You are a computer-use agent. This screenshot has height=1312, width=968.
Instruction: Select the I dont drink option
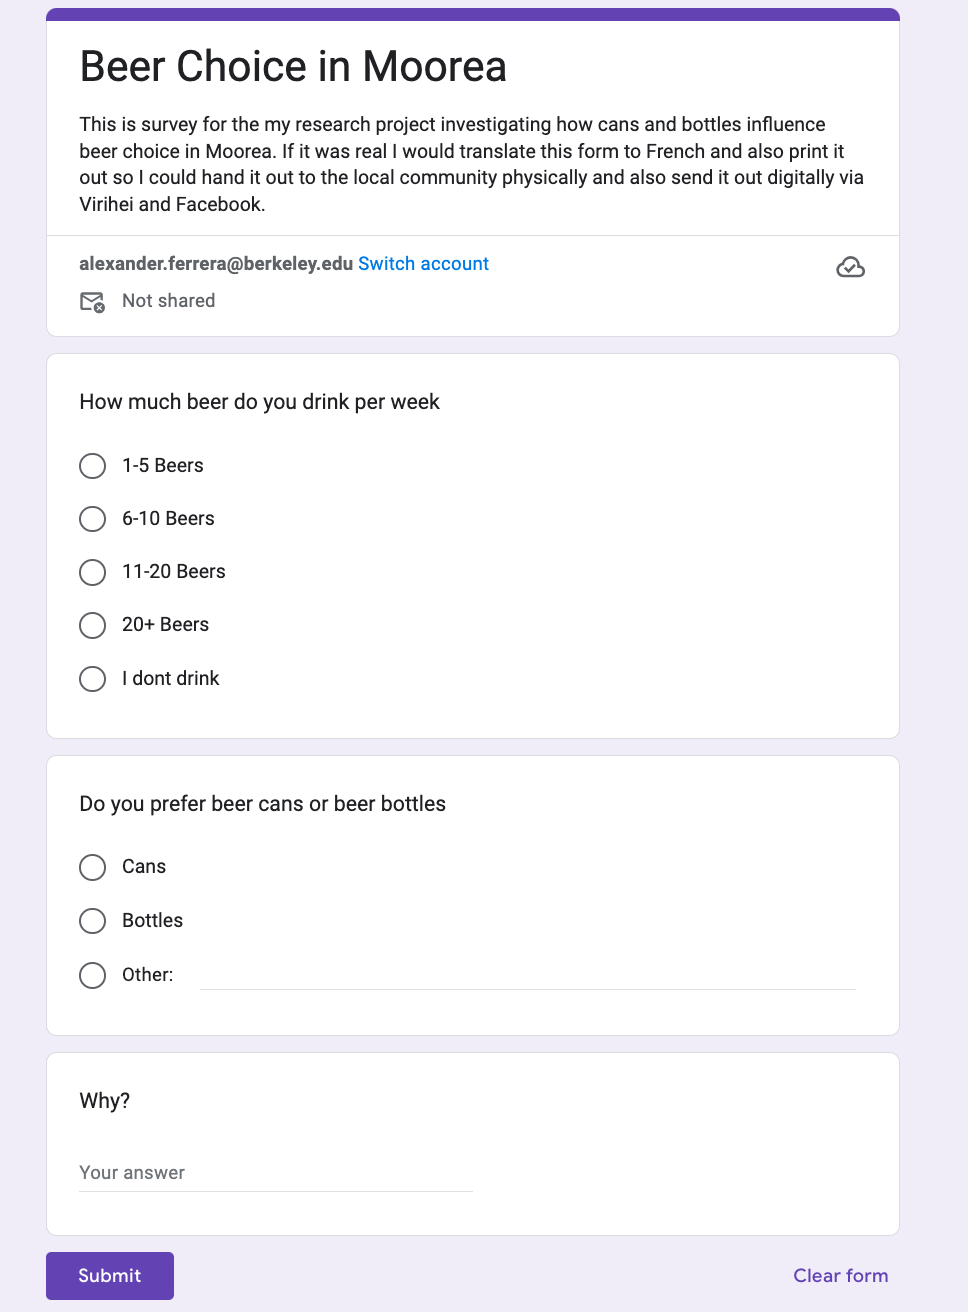click(x=92, y=679)
